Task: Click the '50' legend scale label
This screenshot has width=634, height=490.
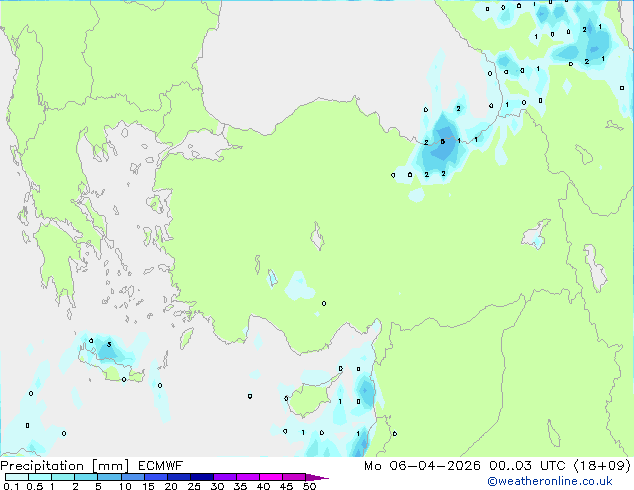Action: click(309, 486)
